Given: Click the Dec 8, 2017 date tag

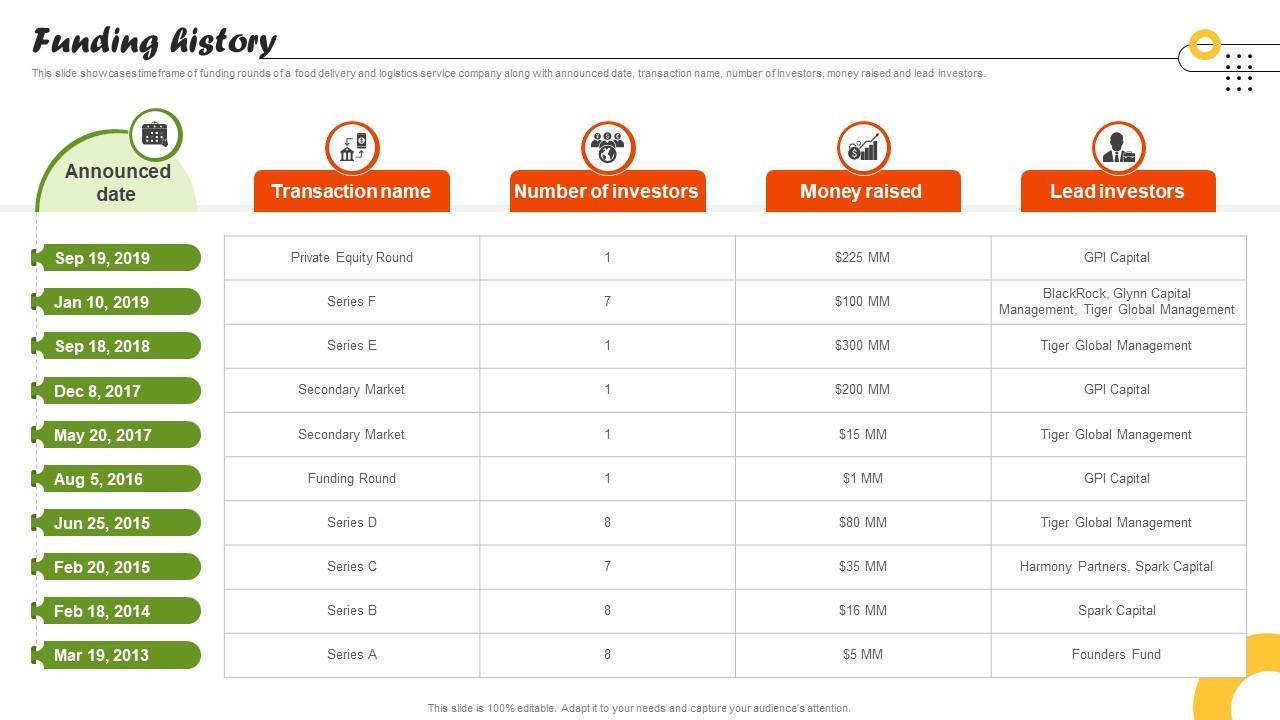Looking at the screenshot, I should [x=116, y=391].
